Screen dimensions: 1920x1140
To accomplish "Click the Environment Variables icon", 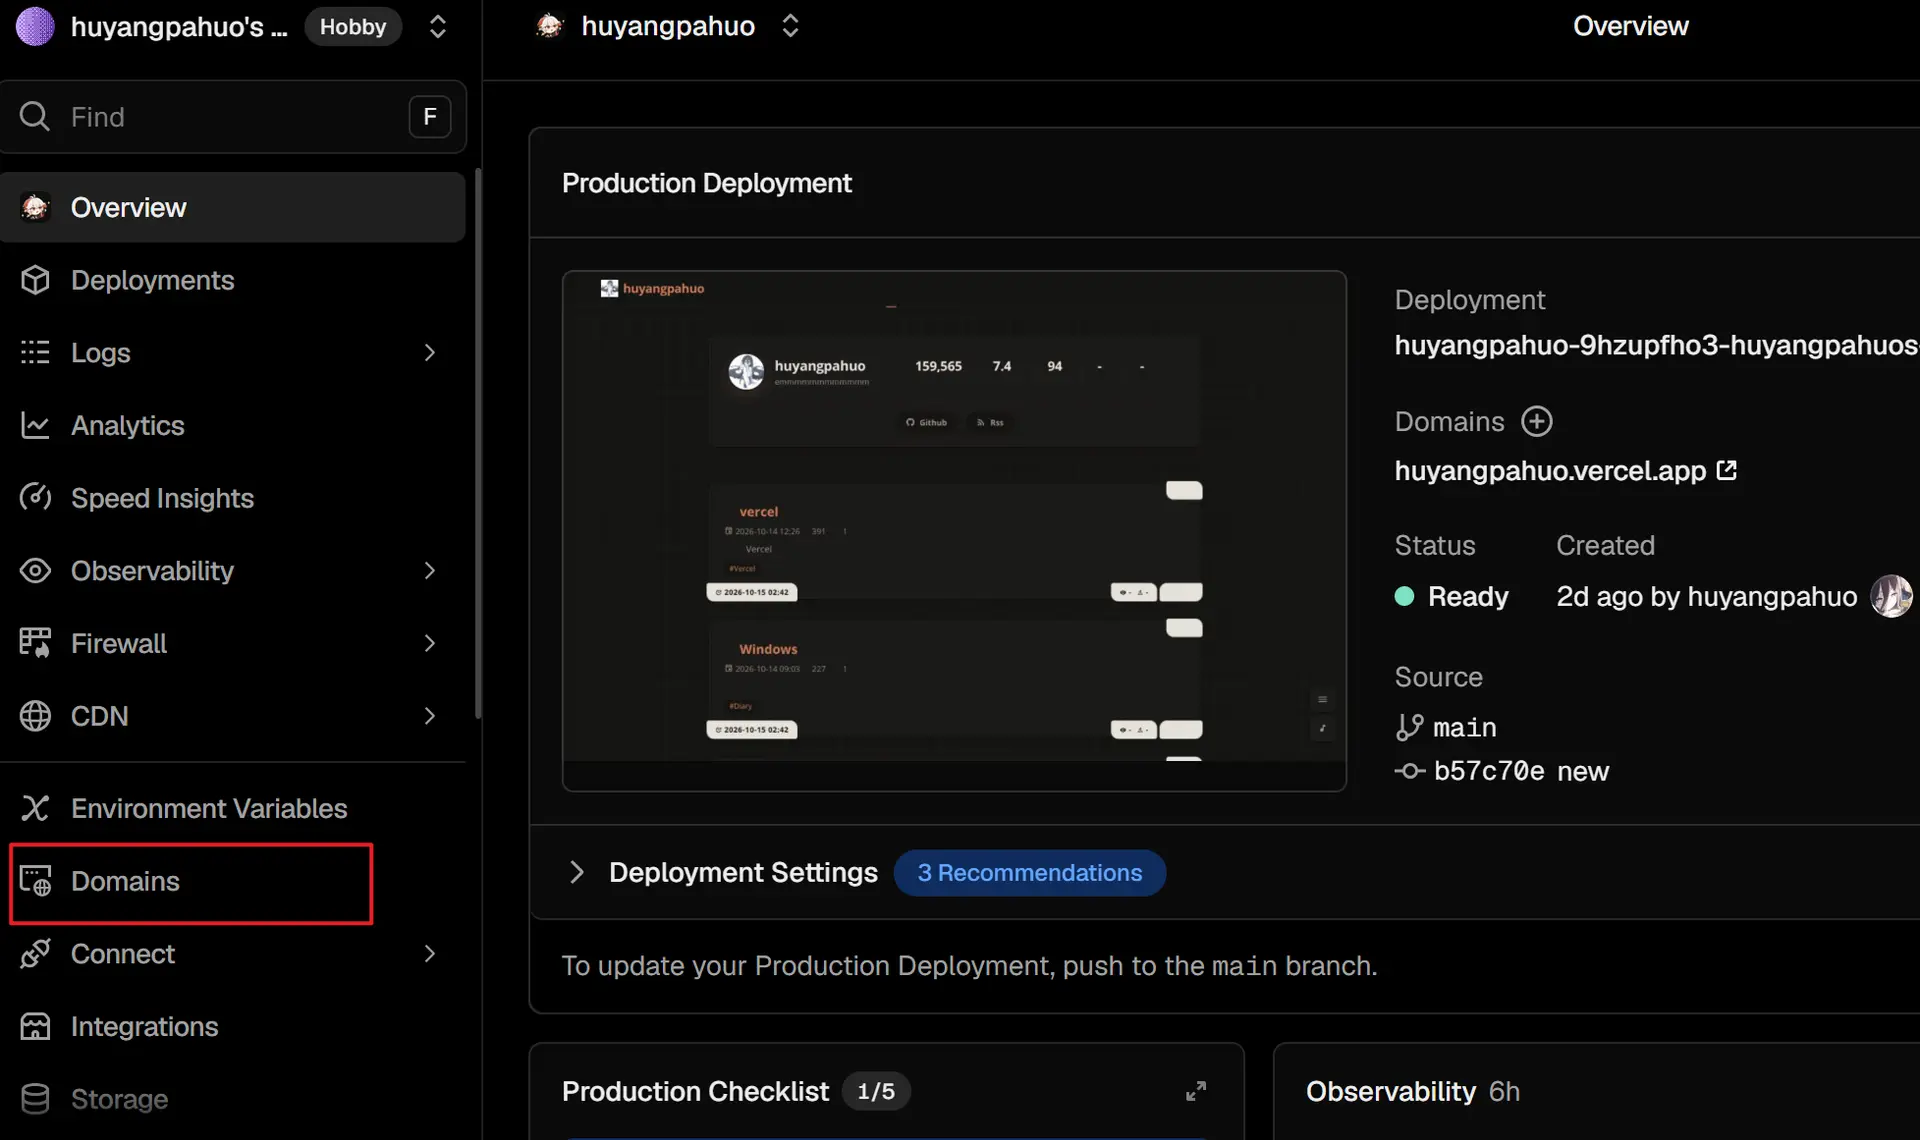I will (35, 808).
